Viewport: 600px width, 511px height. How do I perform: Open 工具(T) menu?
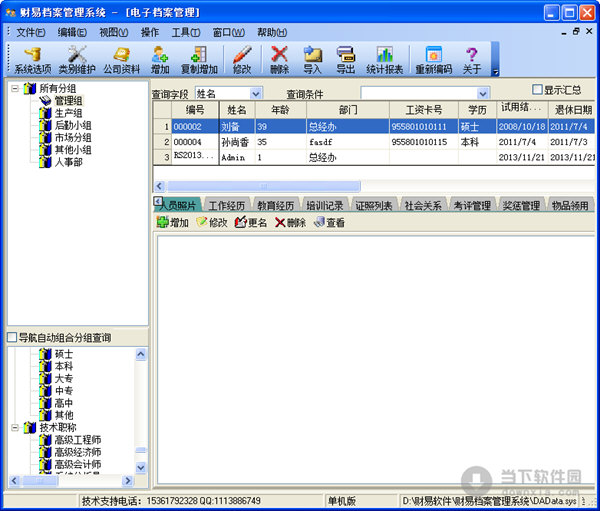click(186, 33)
